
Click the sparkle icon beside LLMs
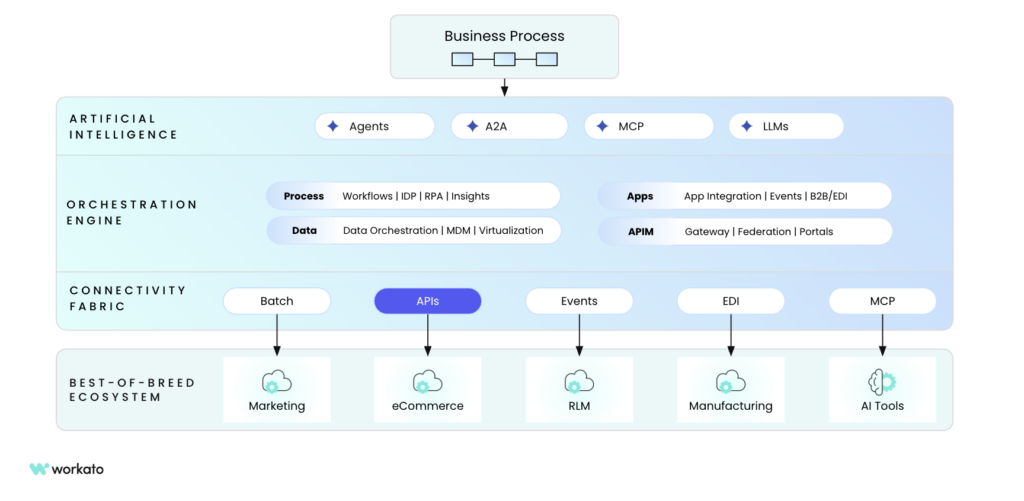[x=746, y=126]
